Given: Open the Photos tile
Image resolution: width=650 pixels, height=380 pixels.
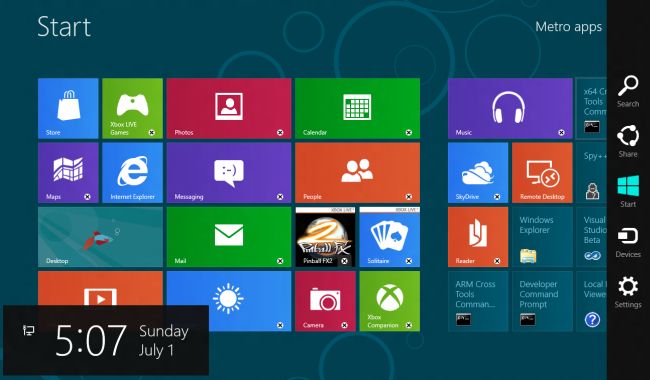Looking at the screenshot, I should pos(229,108).
